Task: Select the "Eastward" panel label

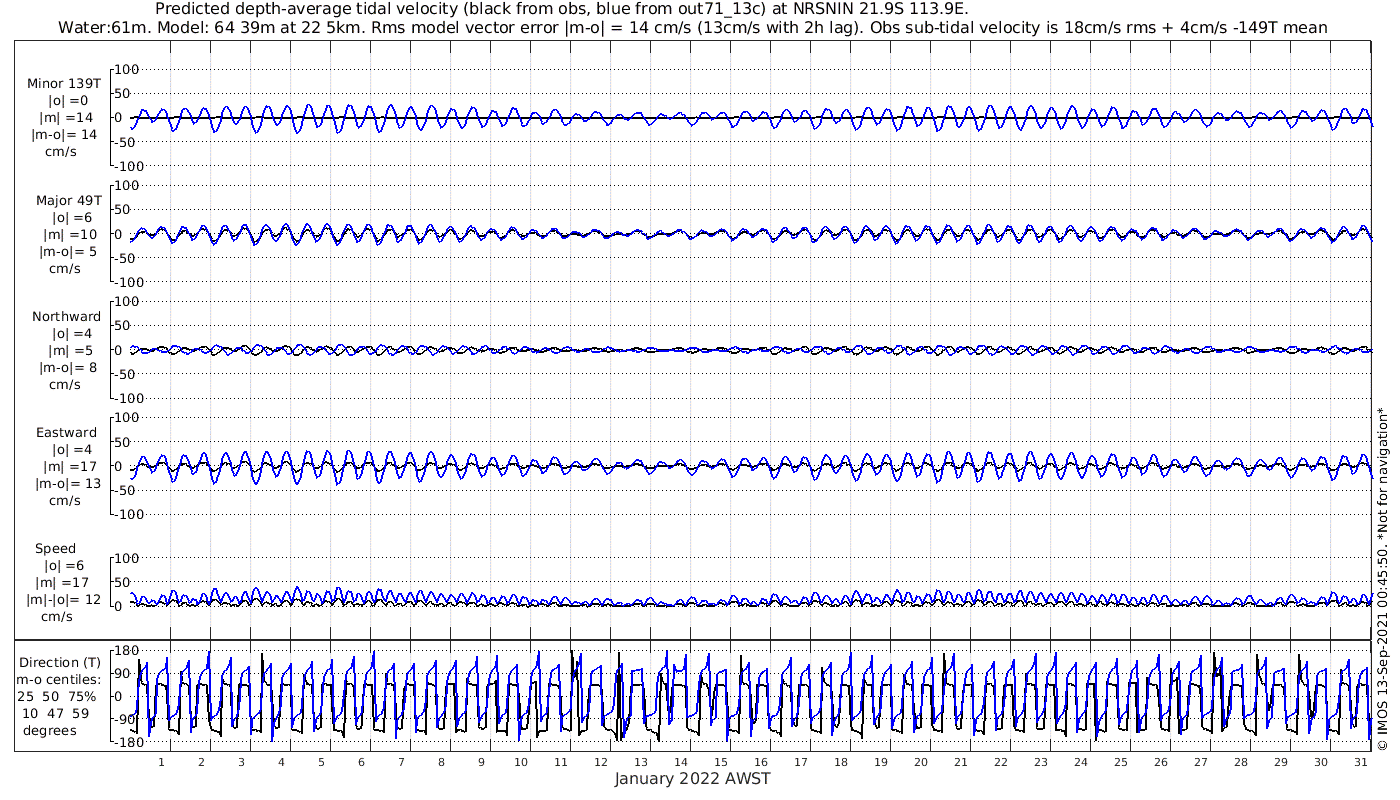Action: (67, 432)
